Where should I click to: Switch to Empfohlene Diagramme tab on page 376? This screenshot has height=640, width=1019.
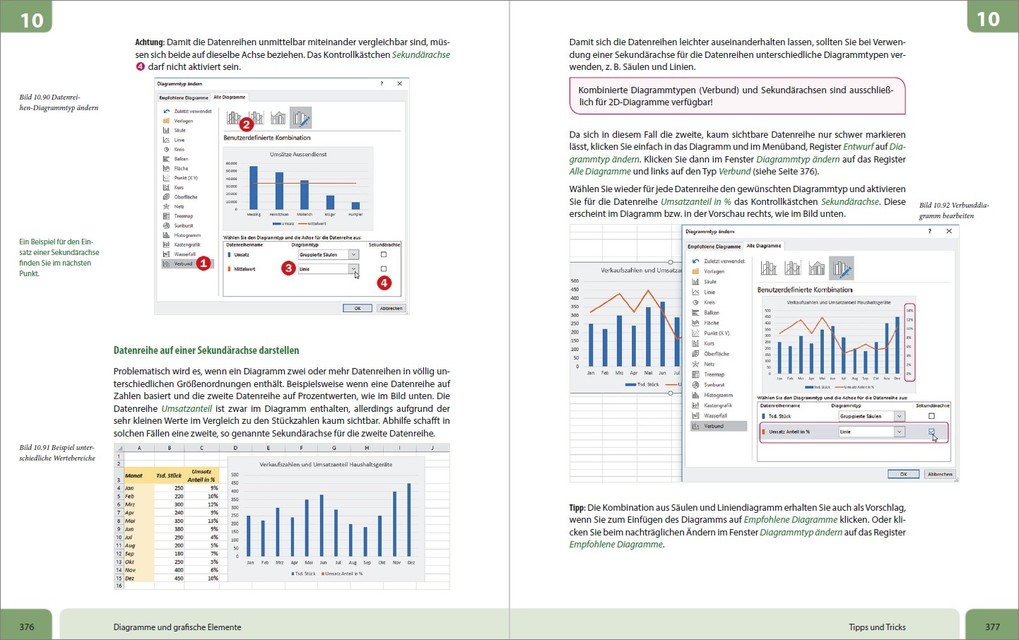(183, 98)
